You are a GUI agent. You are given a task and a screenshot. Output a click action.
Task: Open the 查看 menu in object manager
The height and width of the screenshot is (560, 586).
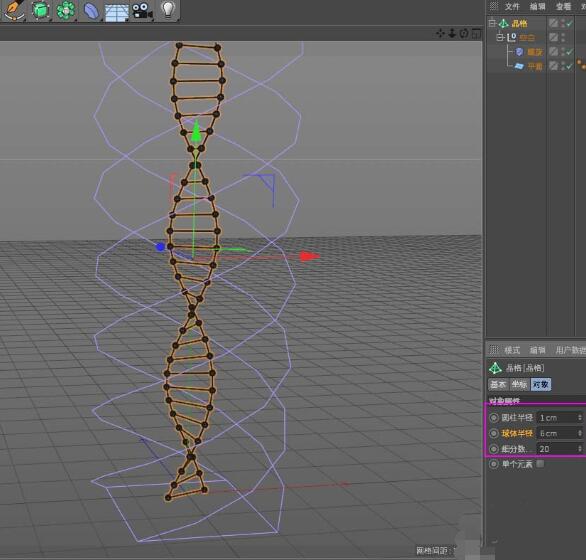point(563,6)
